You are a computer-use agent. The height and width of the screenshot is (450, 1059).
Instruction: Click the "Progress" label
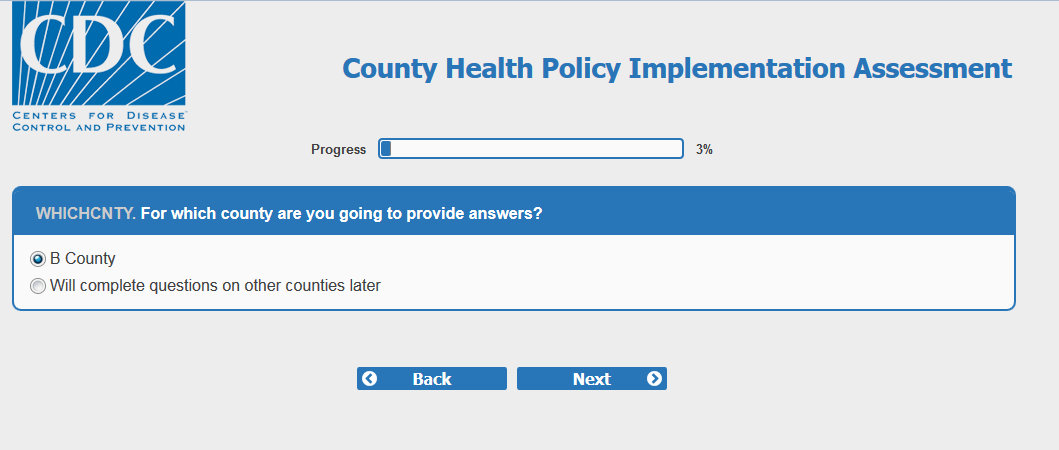338,150
